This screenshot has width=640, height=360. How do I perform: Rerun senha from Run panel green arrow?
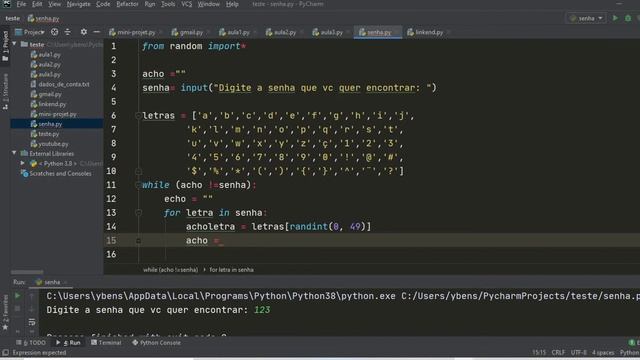pyautogui.click(x=18, y=296)
